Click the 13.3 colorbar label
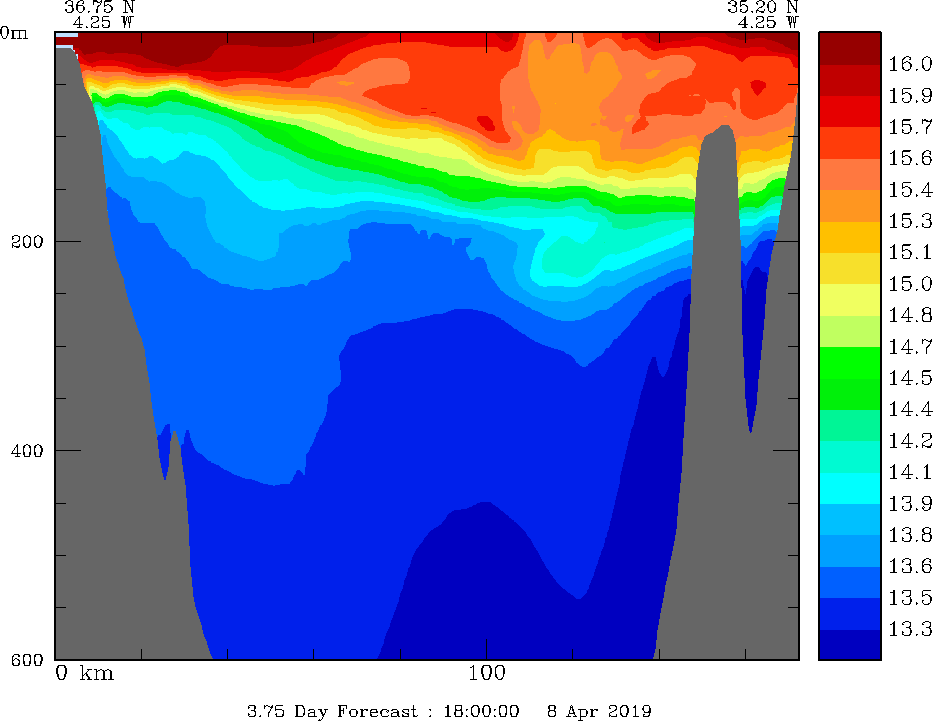This screenshot has width=933, height=721. pos(910,629)
